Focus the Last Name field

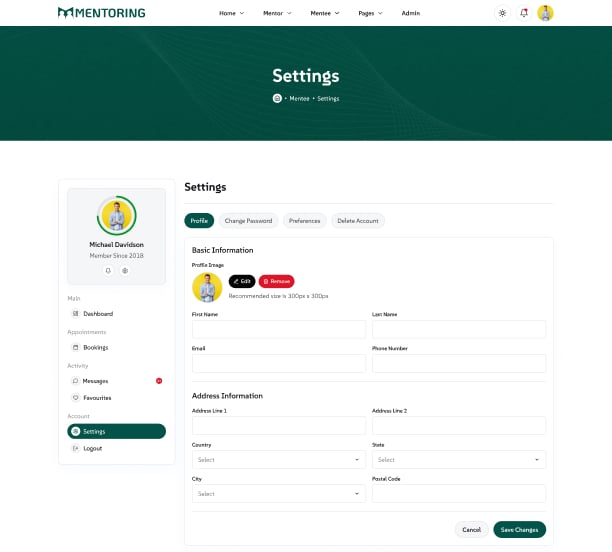coord(459,329)
